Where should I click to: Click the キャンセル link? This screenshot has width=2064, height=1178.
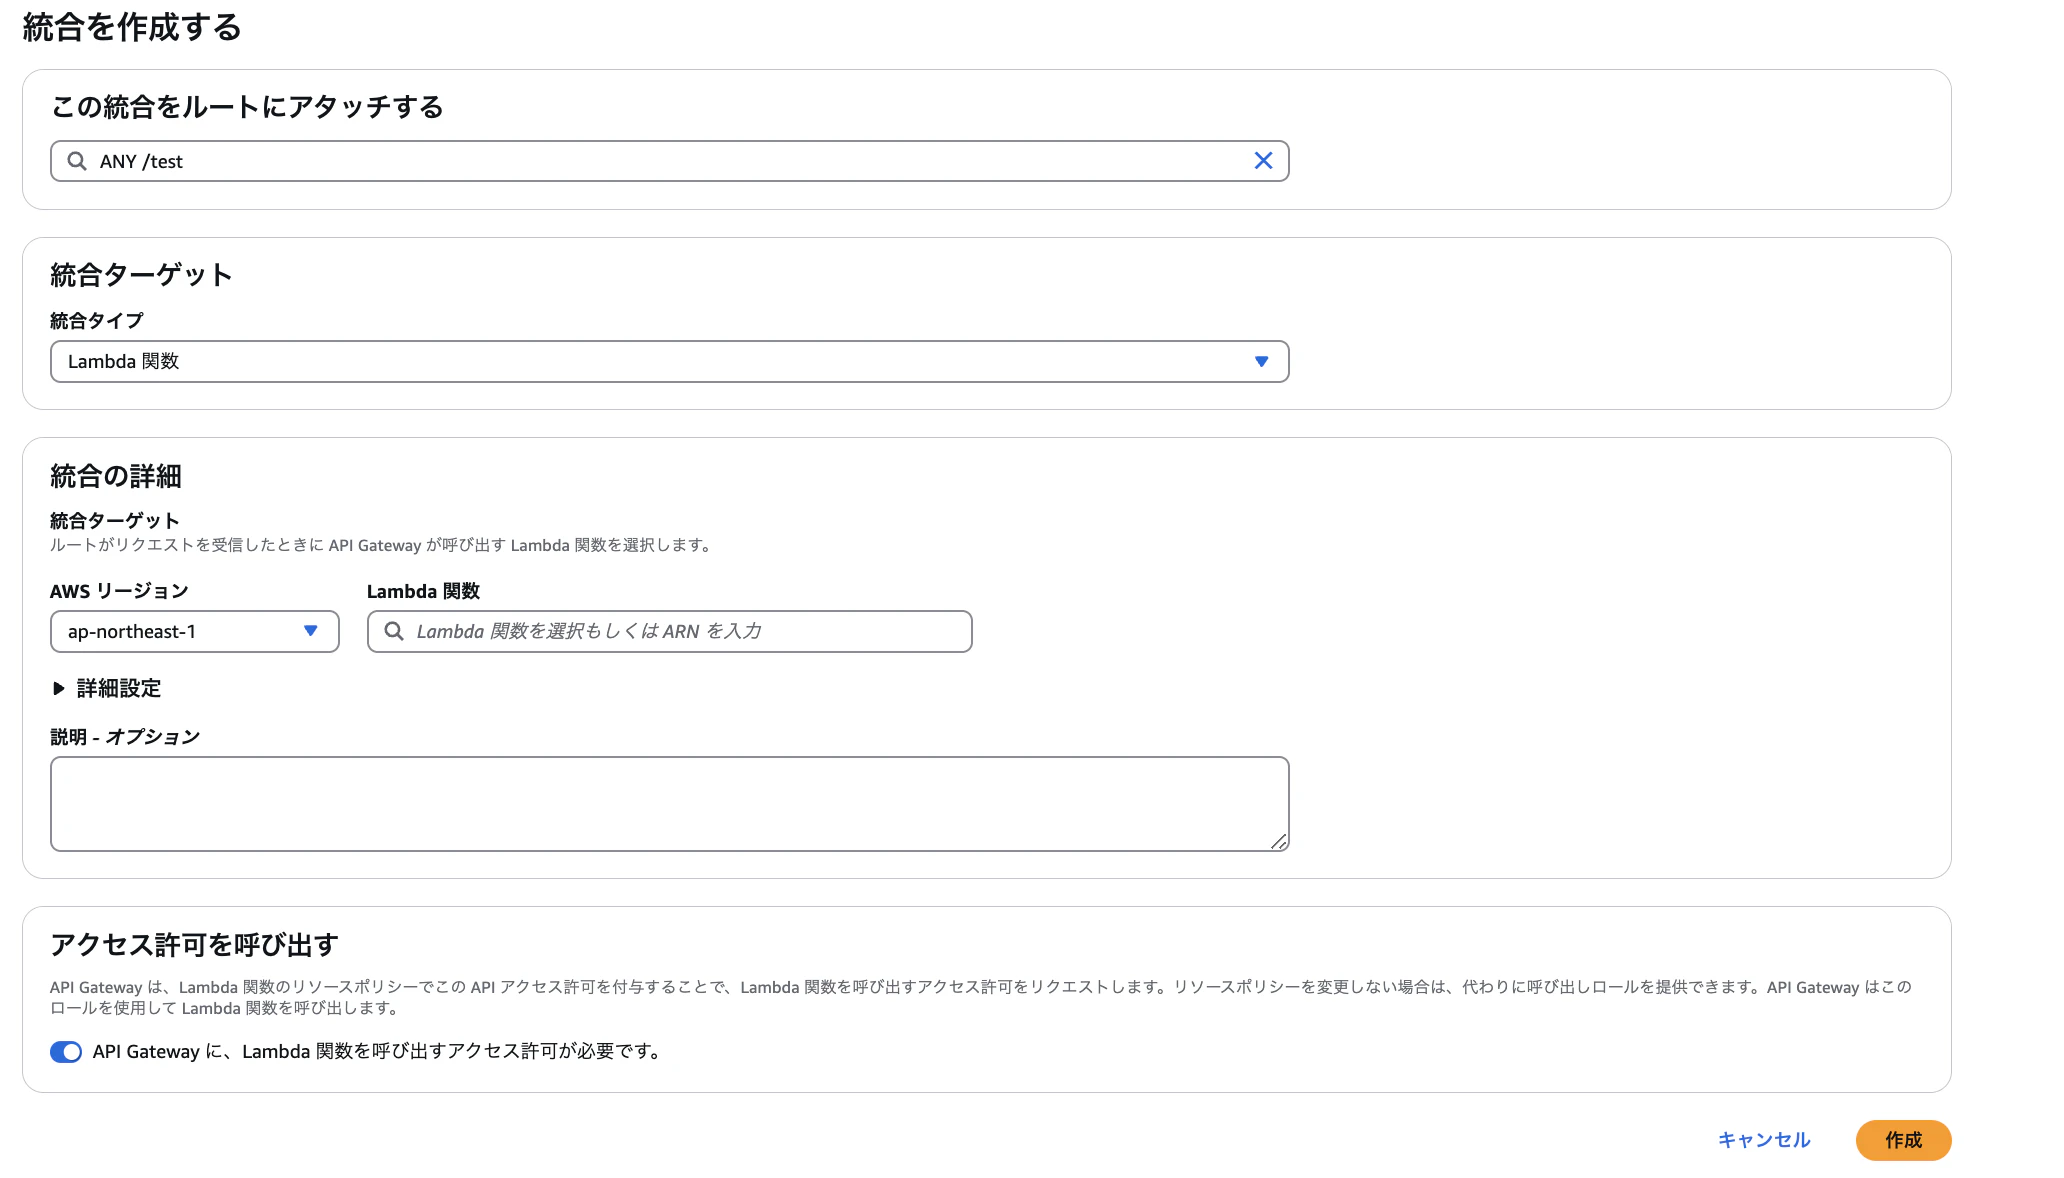point(1764,1140)
